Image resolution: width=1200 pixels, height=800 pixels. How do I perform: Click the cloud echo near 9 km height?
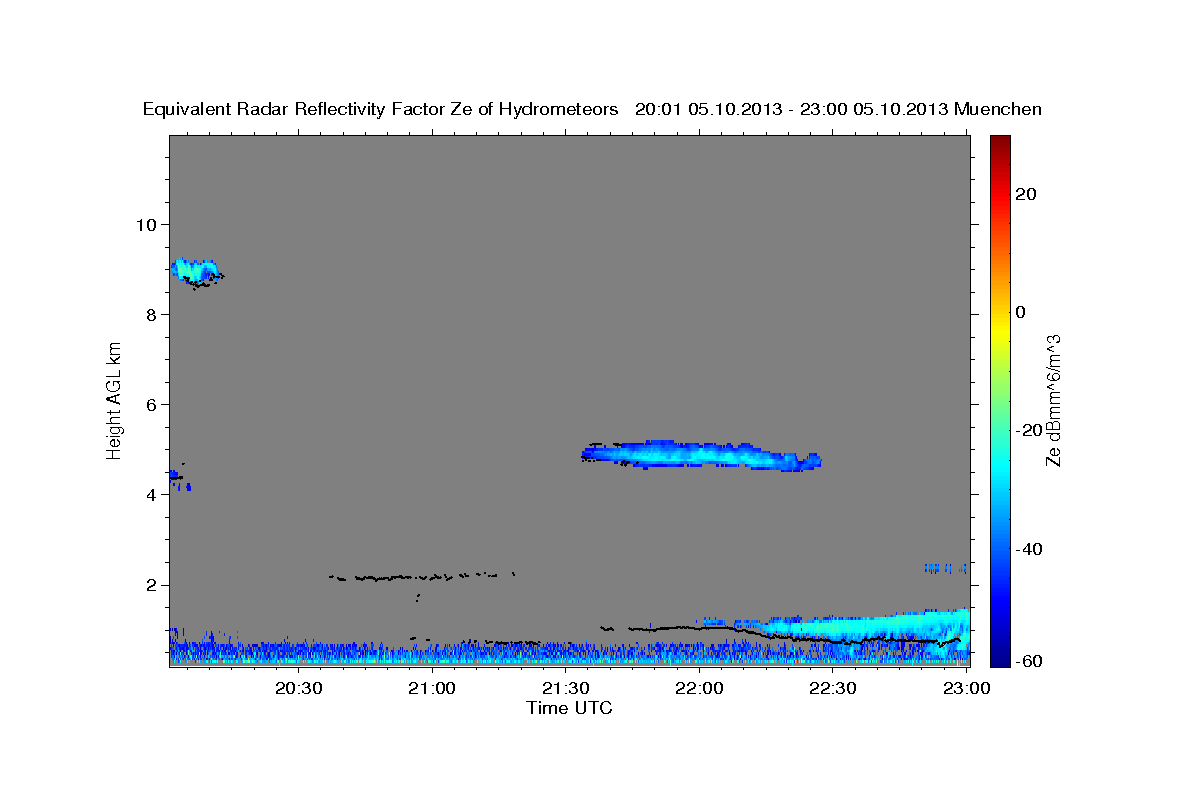coord(194,270)
